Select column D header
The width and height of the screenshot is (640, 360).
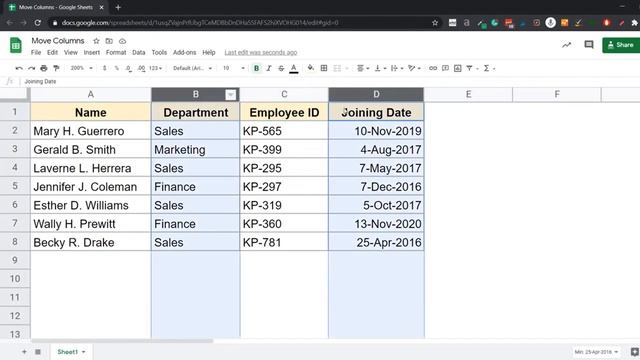pyautogui.click(x=376, y=94)
